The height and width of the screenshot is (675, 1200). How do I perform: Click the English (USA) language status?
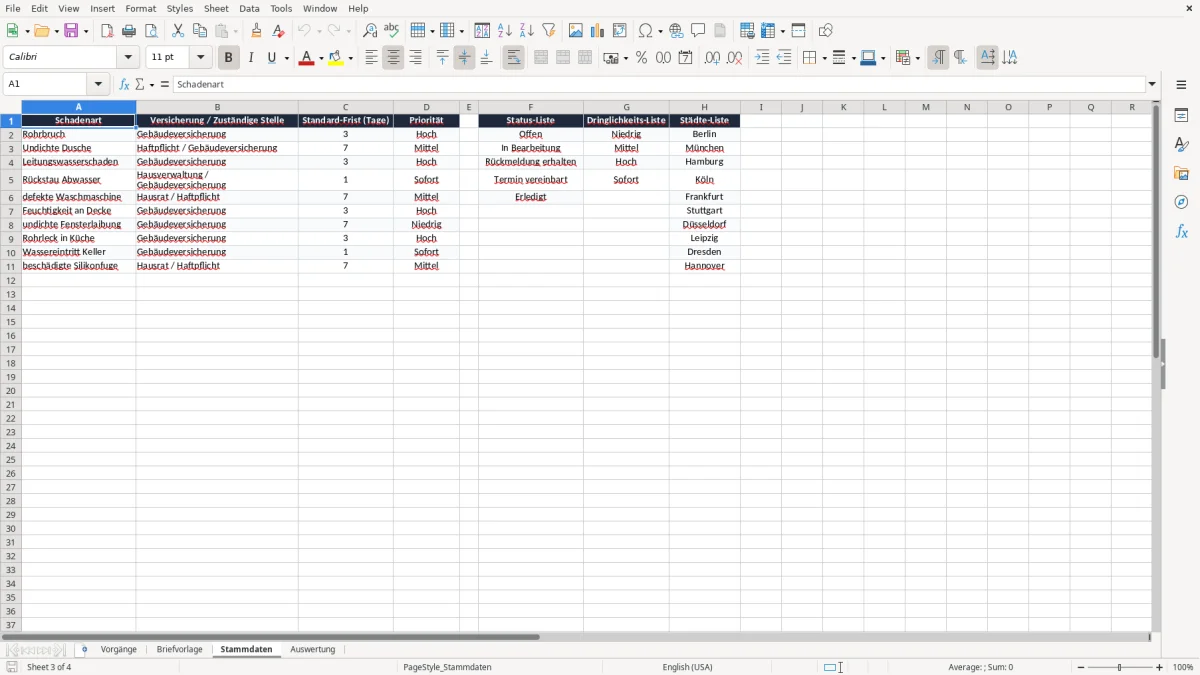pyautogui.click(x=687, y=667)
